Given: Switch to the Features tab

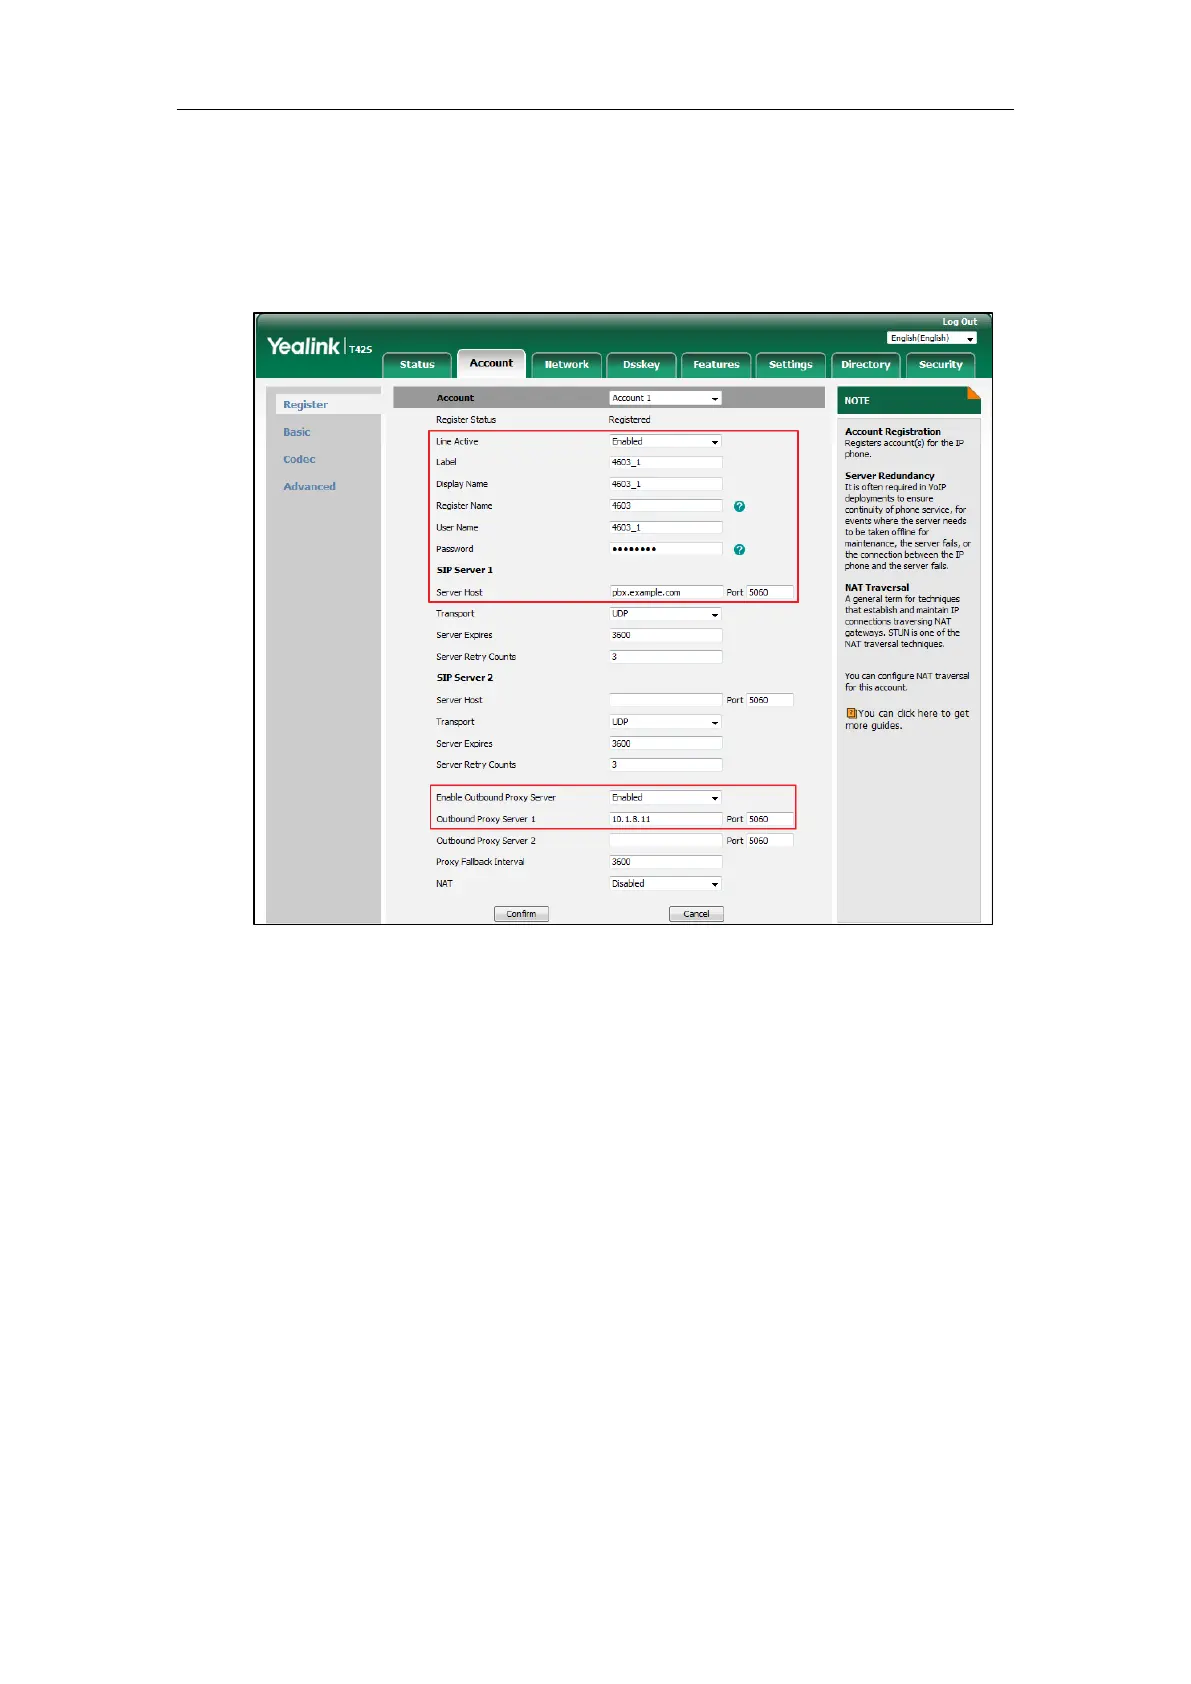Looking at the screenshot, I should pos(716,365).
